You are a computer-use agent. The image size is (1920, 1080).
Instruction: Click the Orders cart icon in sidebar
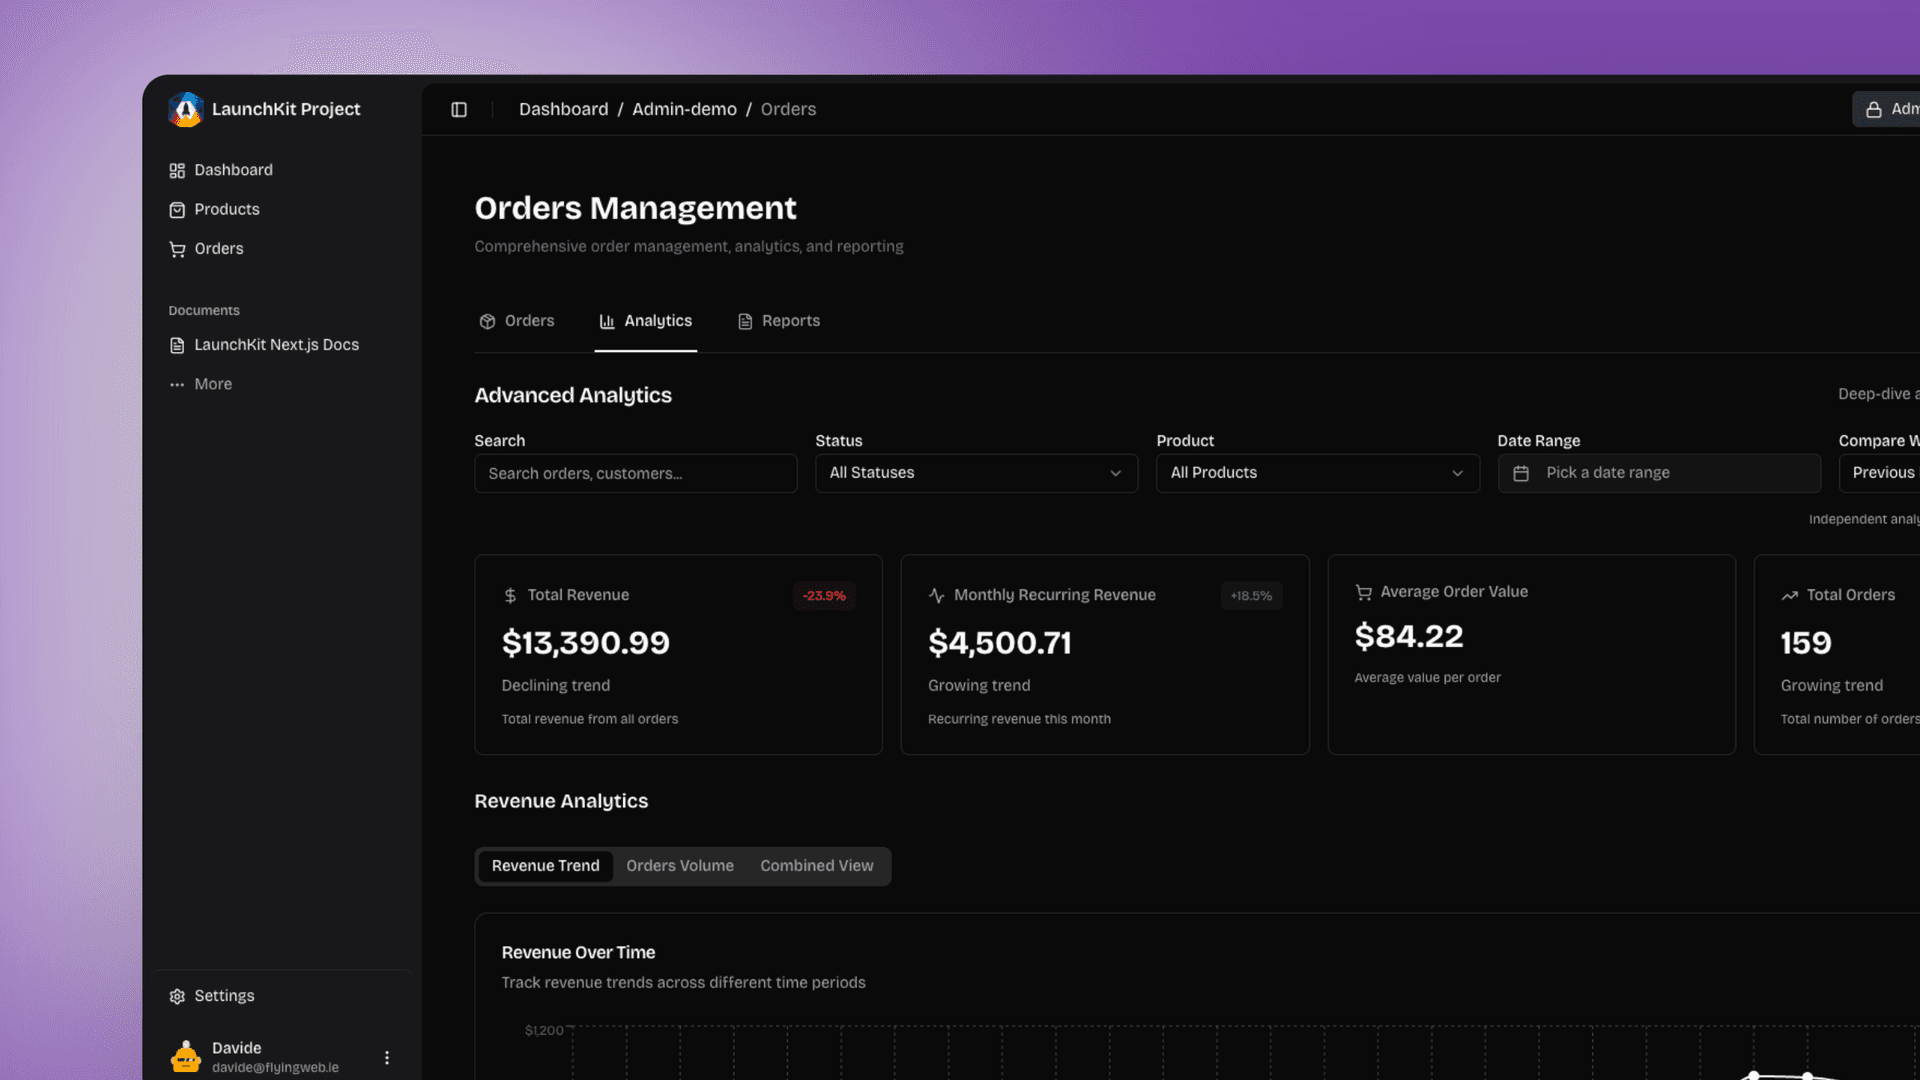pyautogui.click(x=177, y=249)
